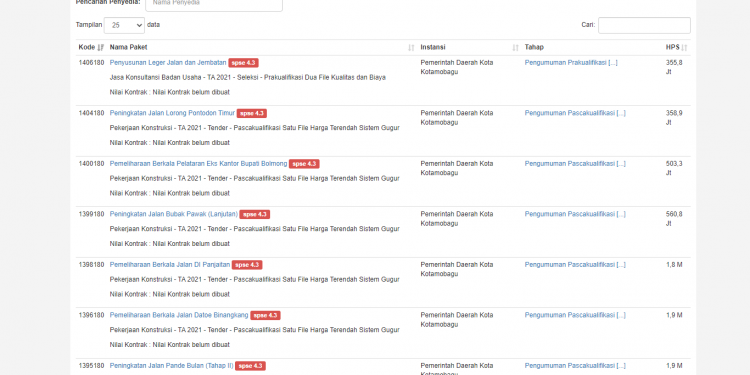Open Penyusunan Leger Jalan dan Jembatan link
Image resolution: width=750 pixels, height=375 pixels.
[x=168, y=63]
